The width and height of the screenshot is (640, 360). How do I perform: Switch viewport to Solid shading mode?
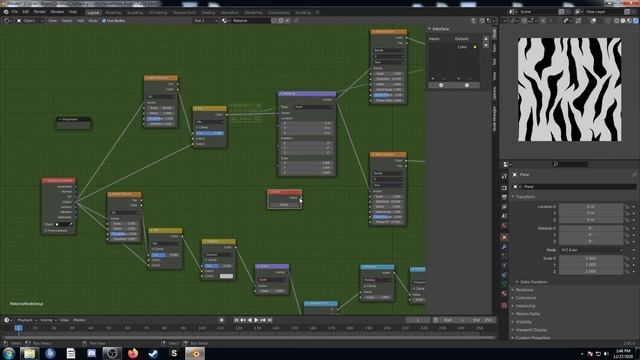coord(623,20)
